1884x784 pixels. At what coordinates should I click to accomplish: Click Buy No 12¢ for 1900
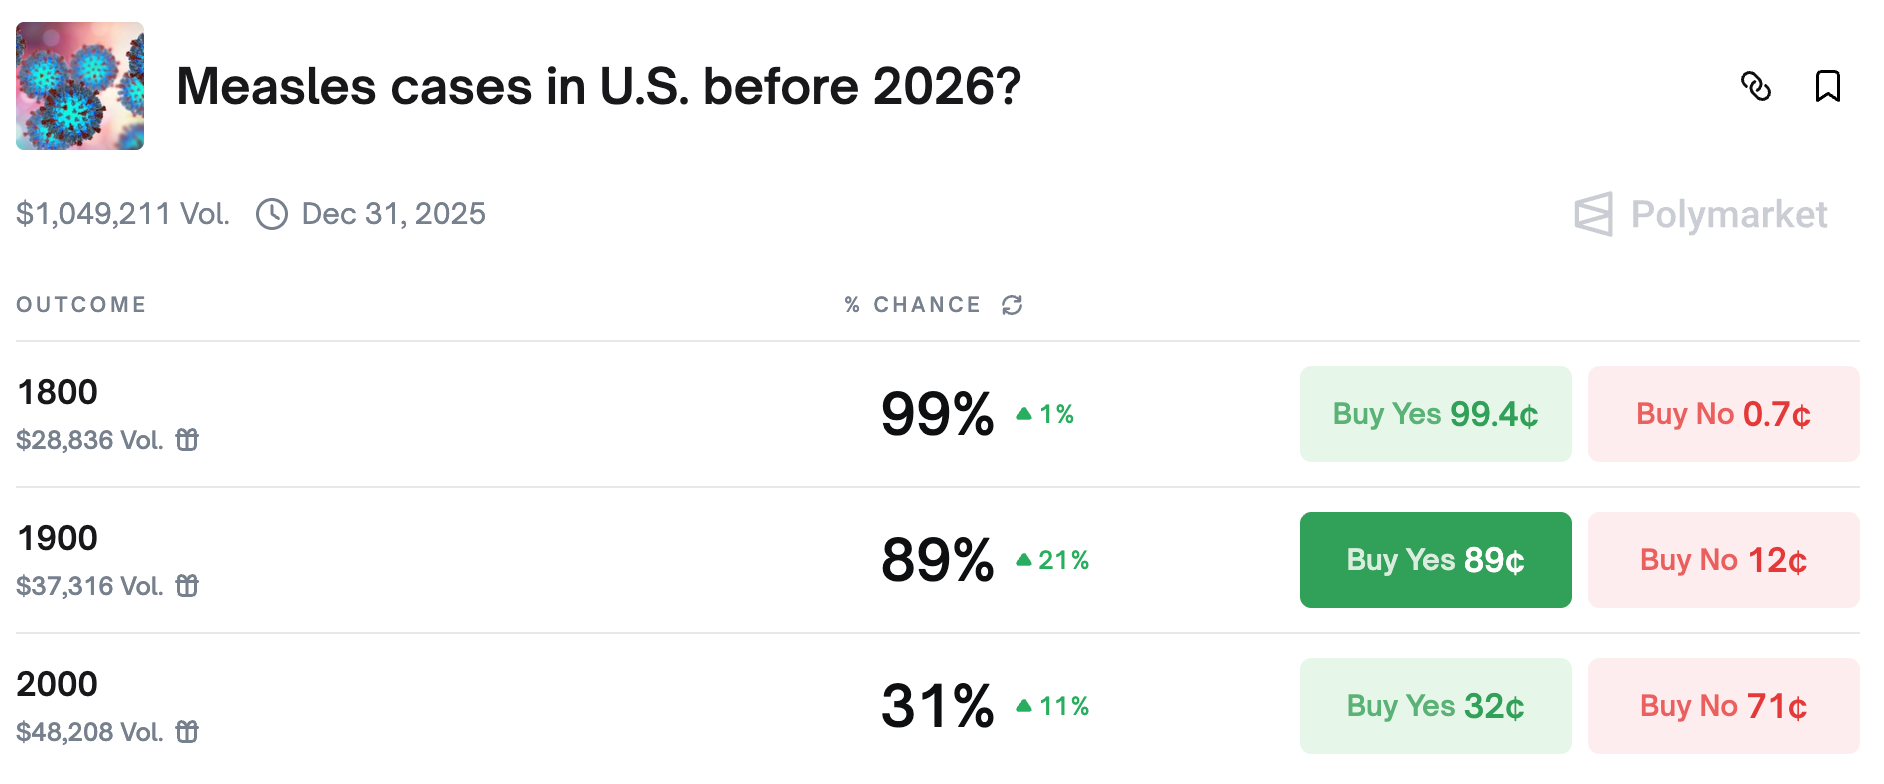click(1723, 560)
